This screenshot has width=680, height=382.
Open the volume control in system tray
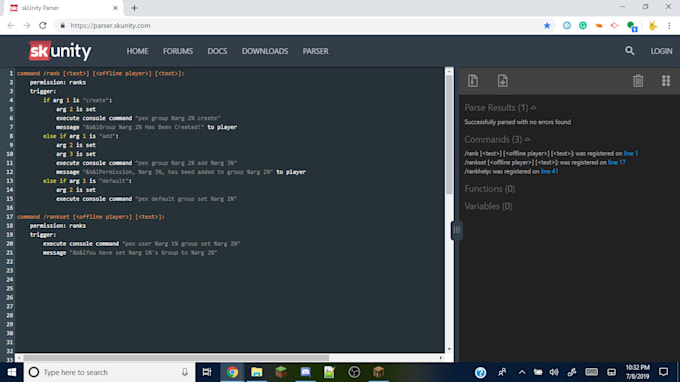(x=554, y=372)
